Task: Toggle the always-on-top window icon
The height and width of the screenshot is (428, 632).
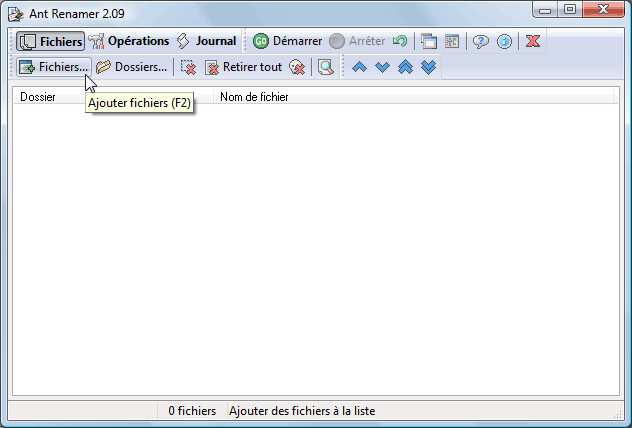Action: [429, 41]
